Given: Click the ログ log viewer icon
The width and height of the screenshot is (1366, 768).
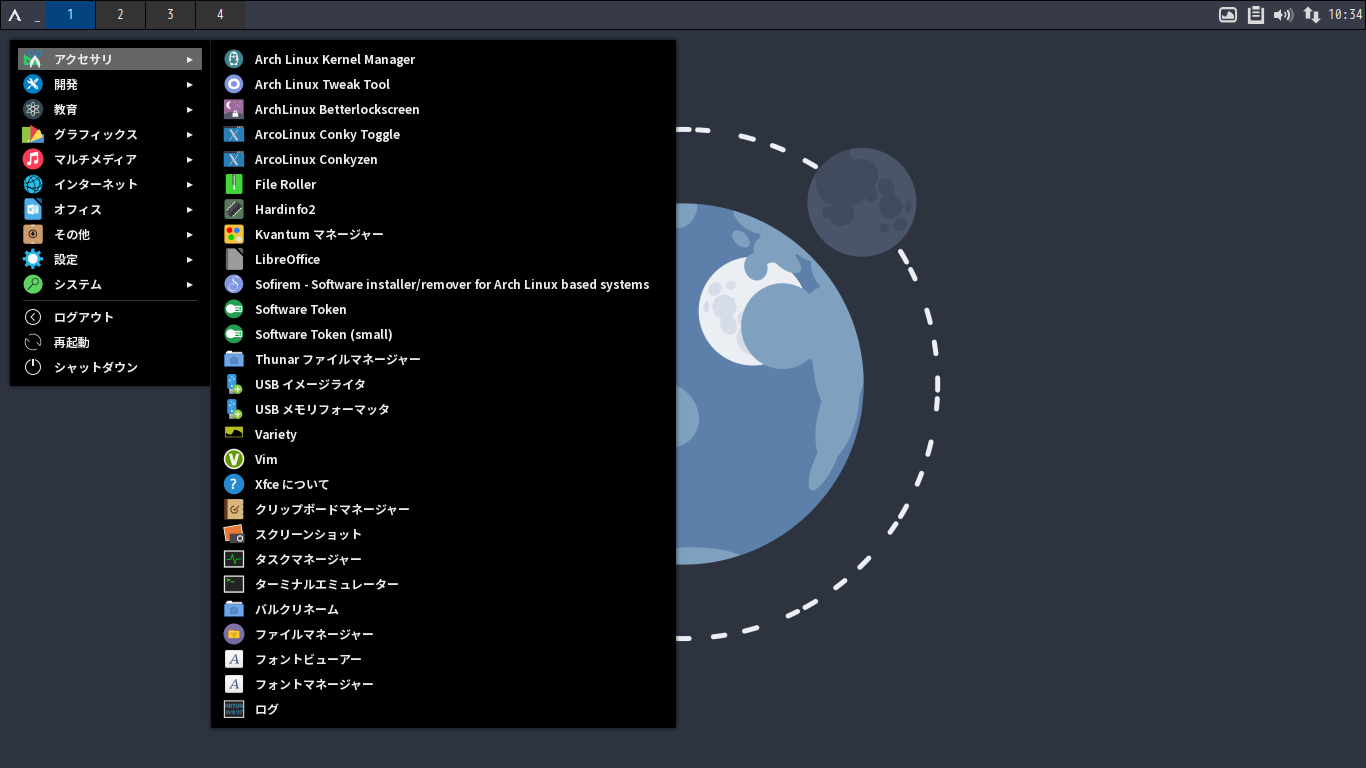Looking at the screenshot, I should coord(234,709).
